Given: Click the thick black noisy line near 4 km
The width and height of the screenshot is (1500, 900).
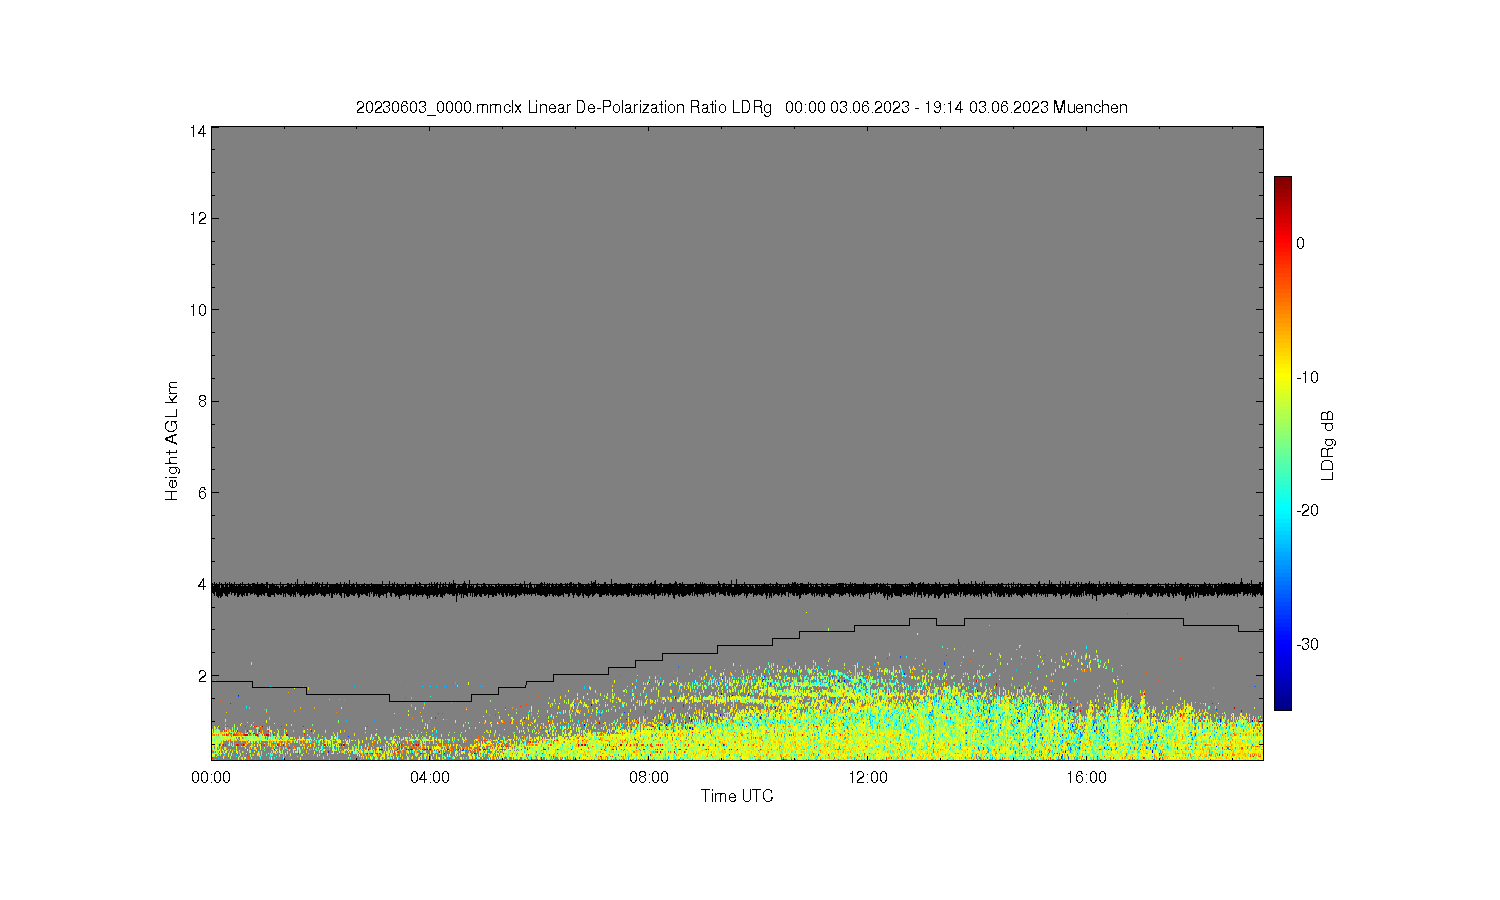Looking at the screenshot, I should [737, 590].
